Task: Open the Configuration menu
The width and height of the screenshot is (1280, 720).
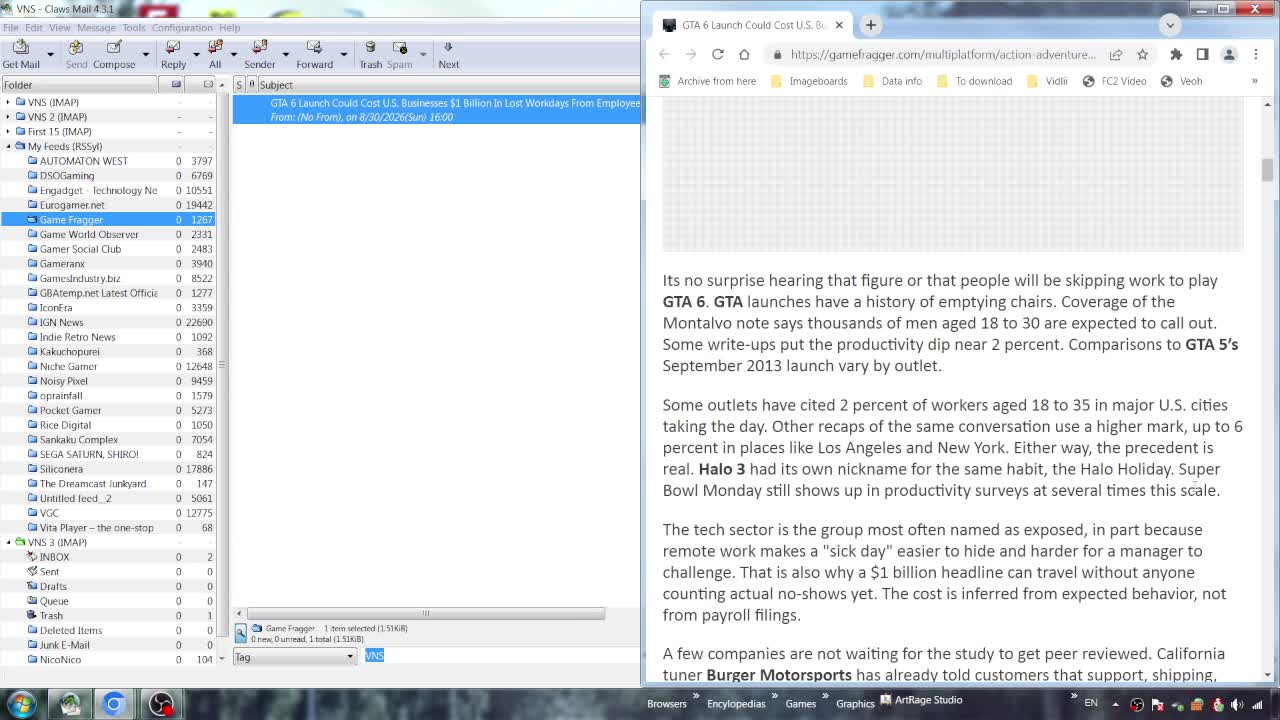Action: [182, 28]
